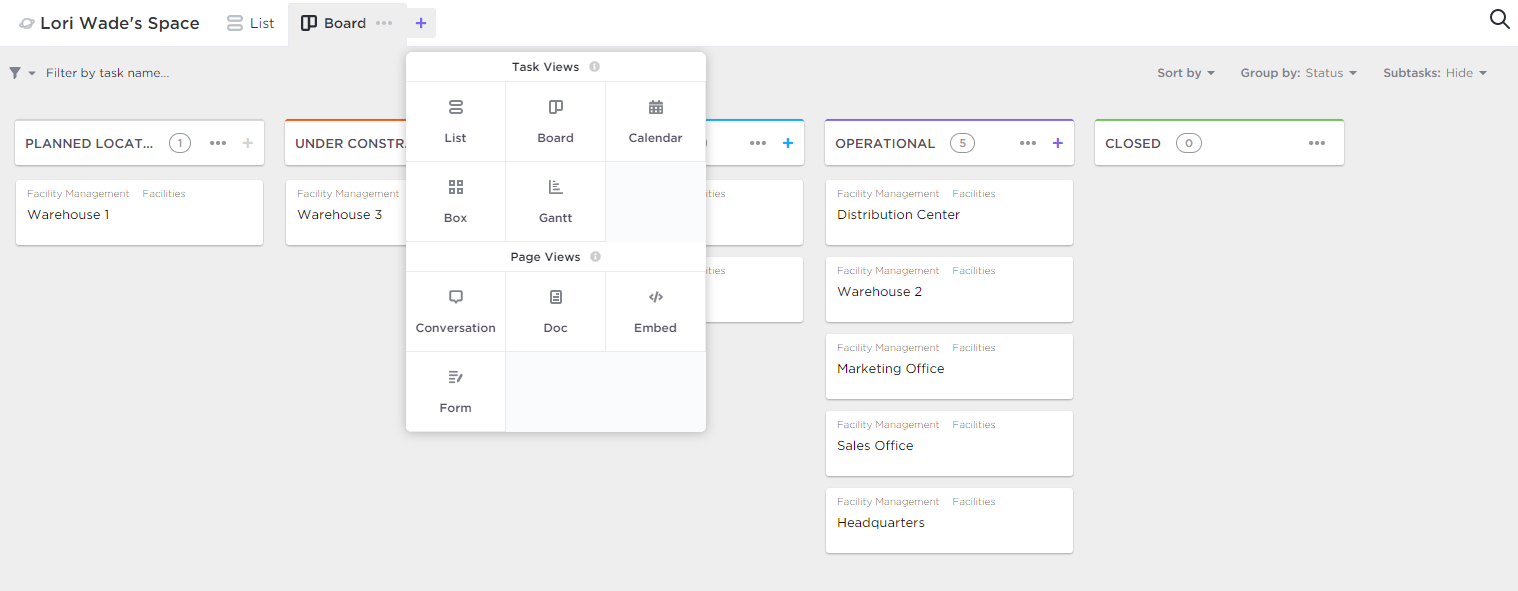Click the Task Views info icon
The height and width of the screenshot is (591, 1518).
594,67
